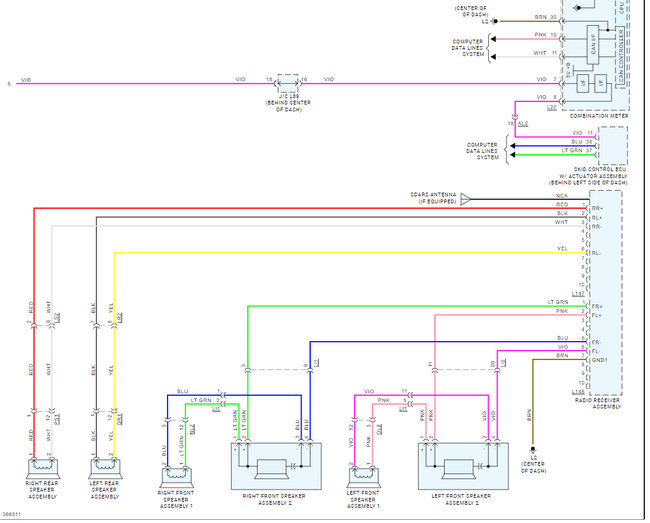Viewport: 650px width, 523px height.
Task: Click the Right Front Speaker Assembly 2 box
Action: pos(276,466)
